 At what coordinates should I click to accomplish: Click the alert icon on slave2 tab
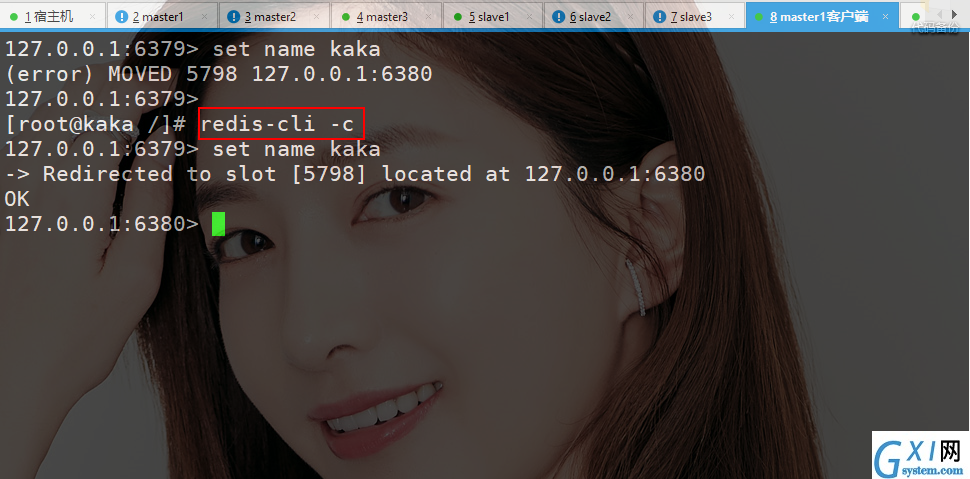pyautogui.click(x=558, y=17)
